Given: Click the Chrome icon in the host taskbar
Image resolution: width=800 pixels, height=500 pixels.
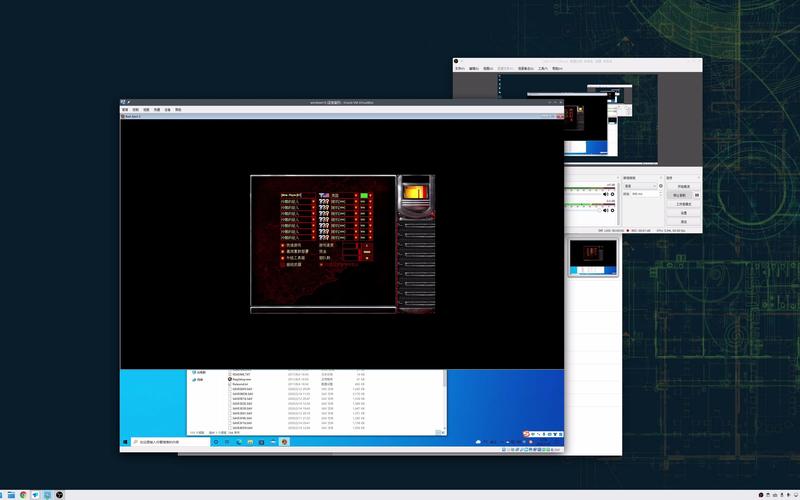Looking at the screenshot, I should (23, 494).
